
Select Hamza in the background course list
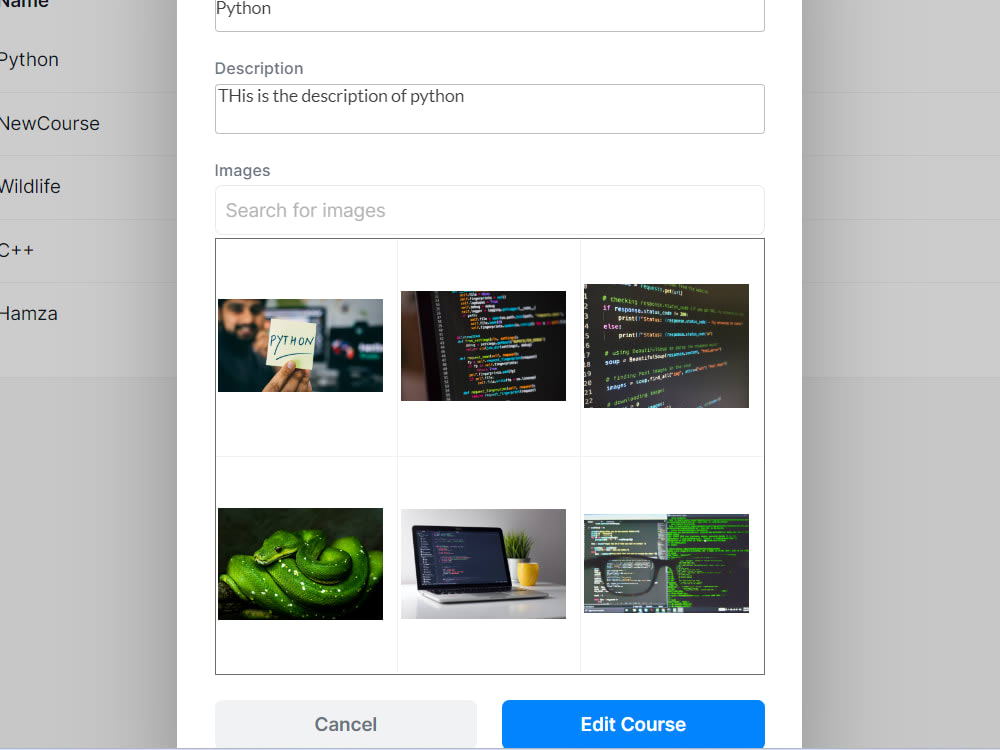(x=29, y=313)
